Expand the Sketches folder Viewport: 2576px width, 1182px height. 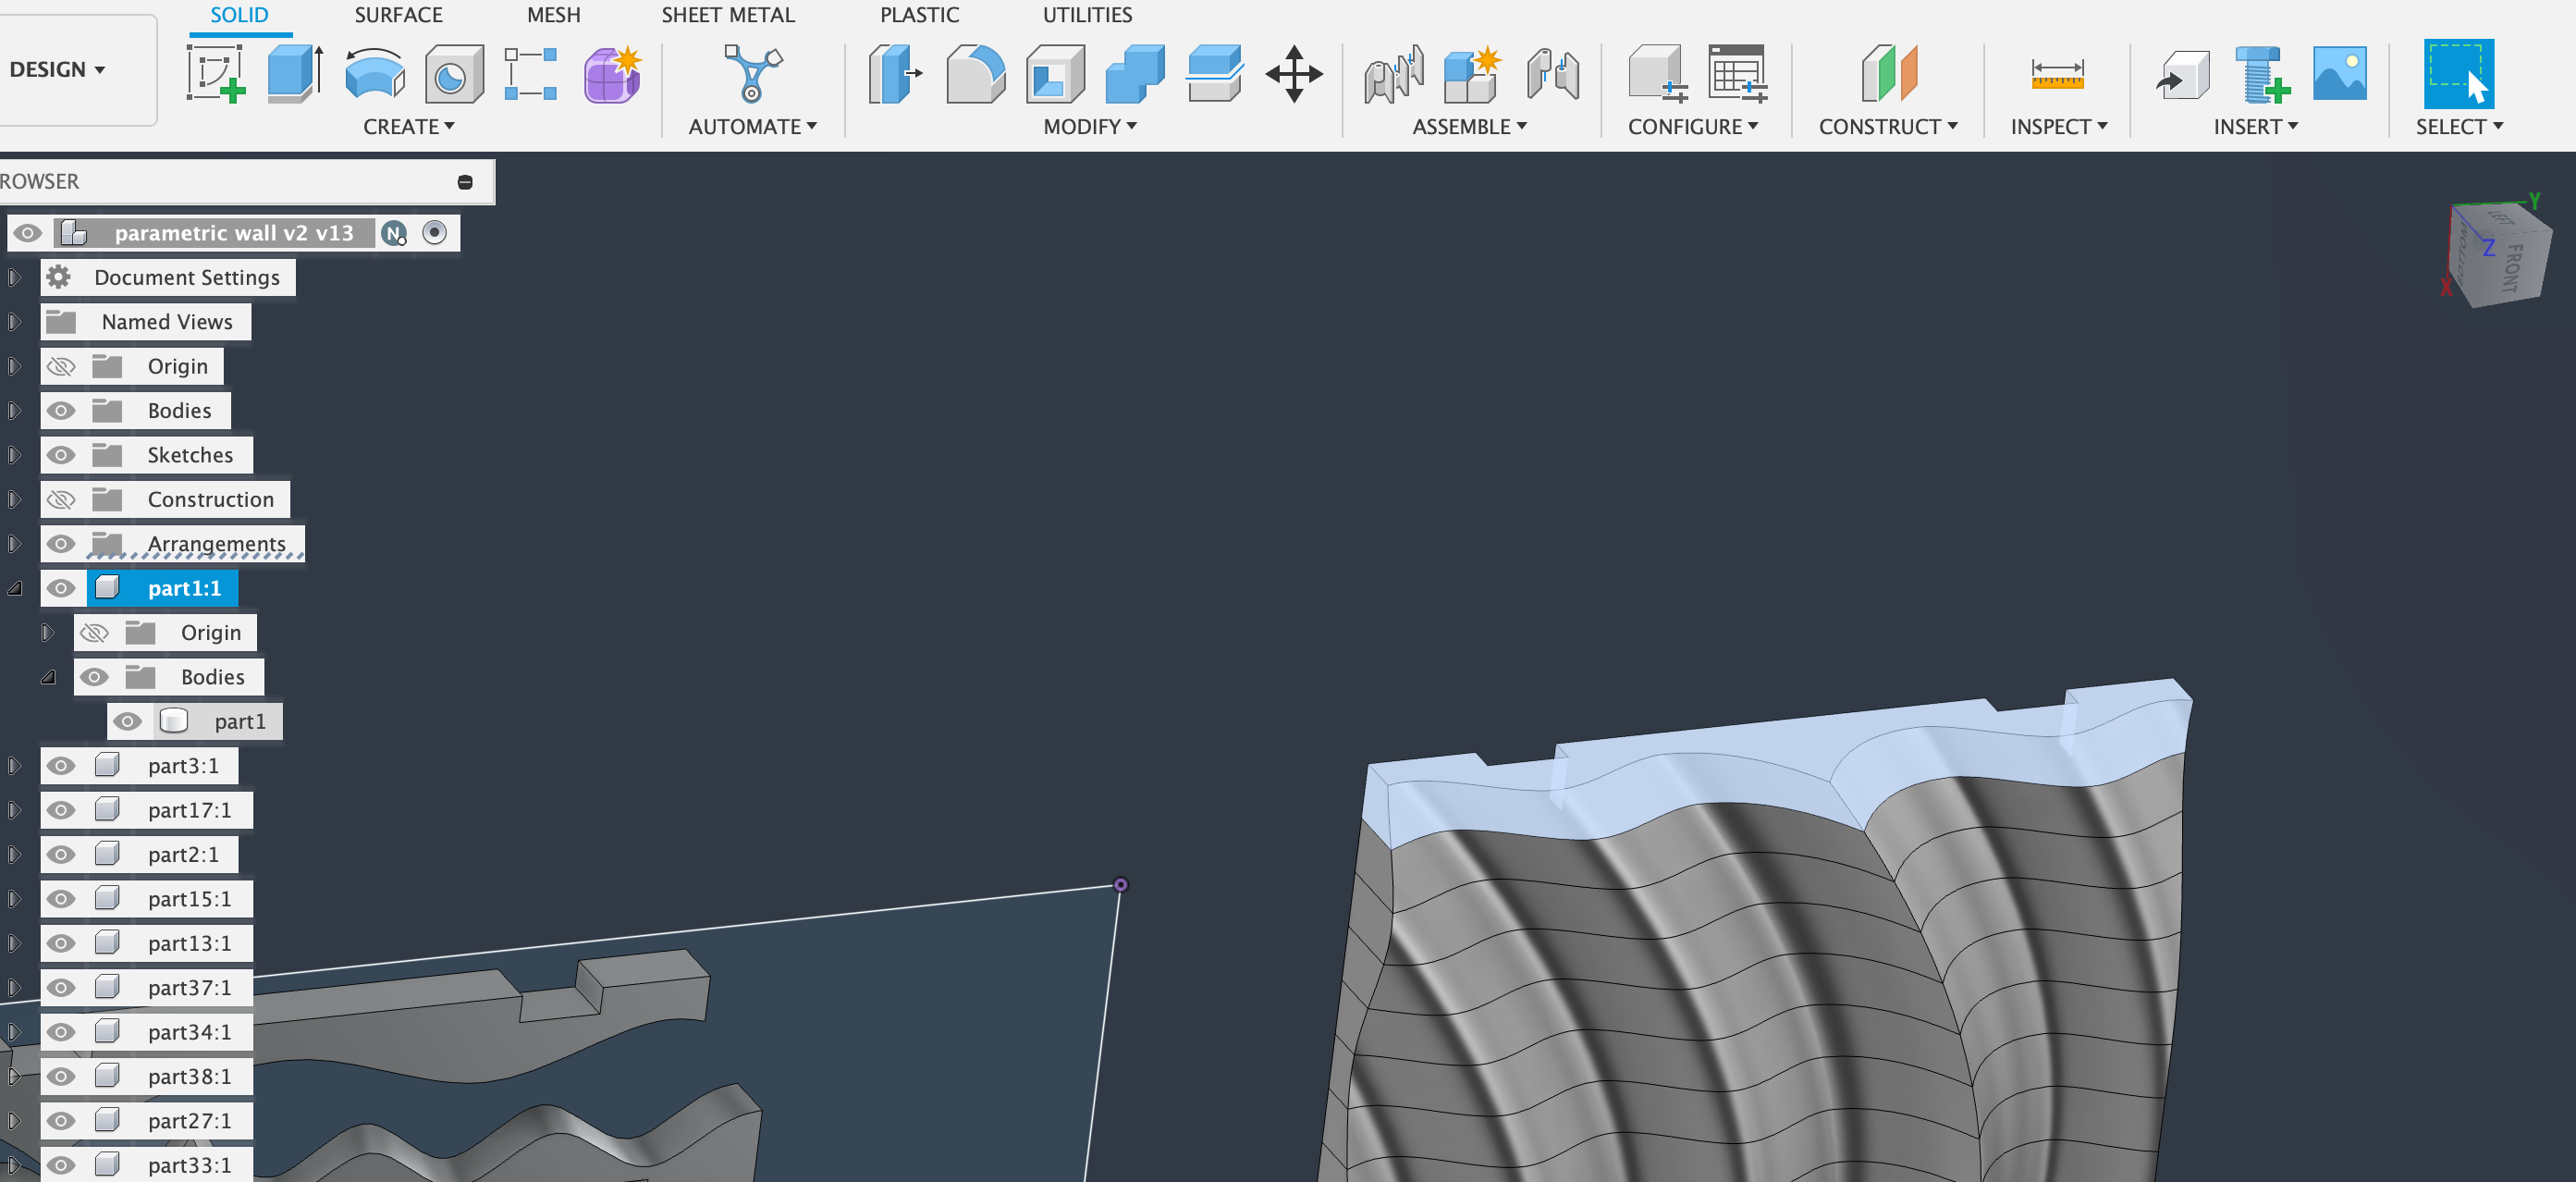pyautogui.click(x=14, y=455)
